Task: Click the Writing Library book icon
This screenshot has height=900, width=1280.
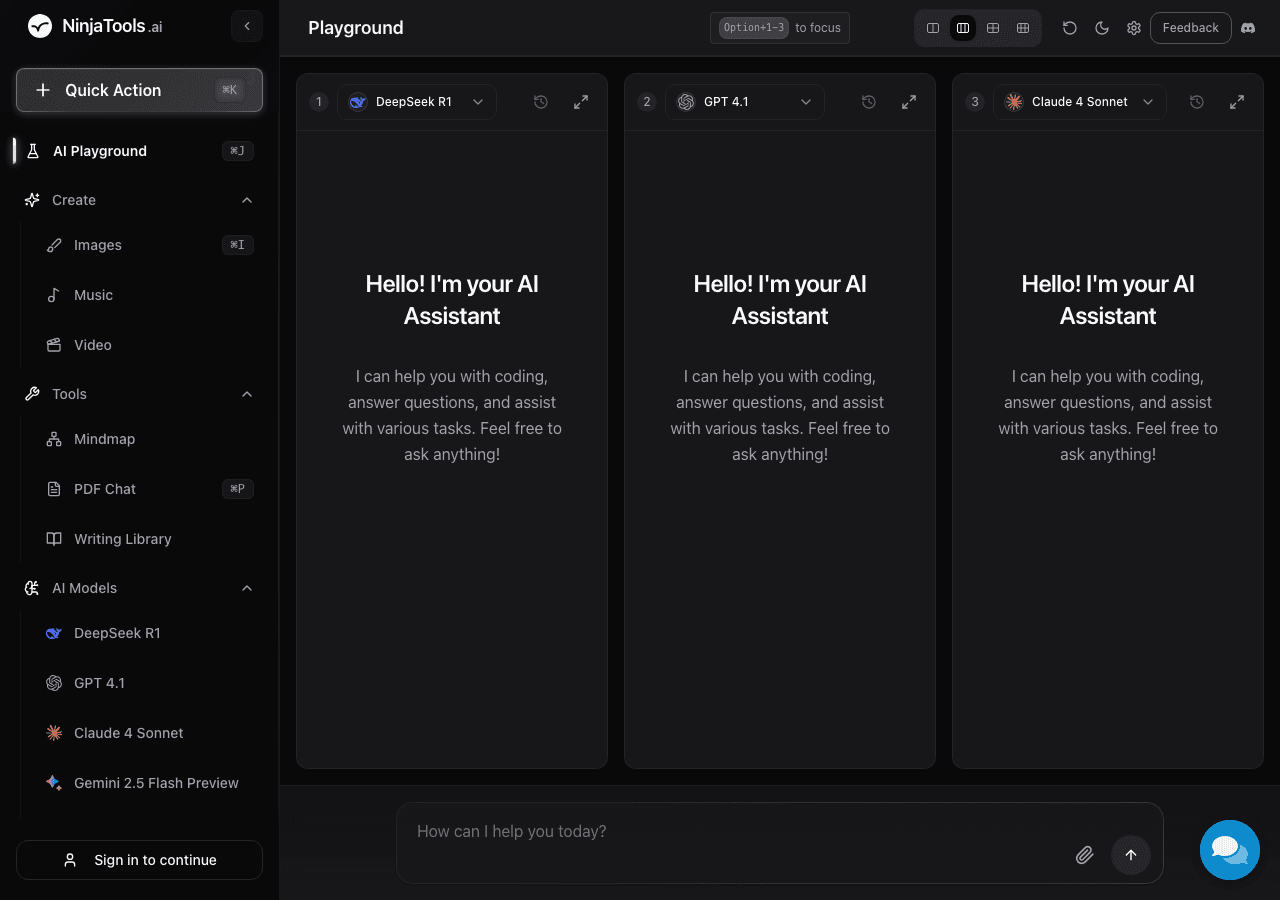Action: coord(54,539)
